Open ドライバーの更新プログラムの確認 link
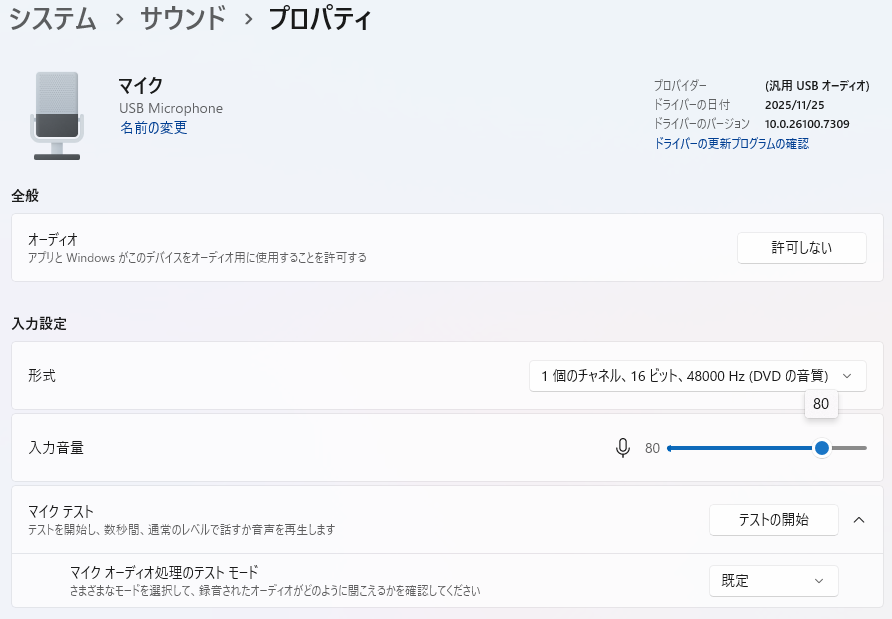Image resolution: width=892 pixels, height=619 pixels. [731, 144]
